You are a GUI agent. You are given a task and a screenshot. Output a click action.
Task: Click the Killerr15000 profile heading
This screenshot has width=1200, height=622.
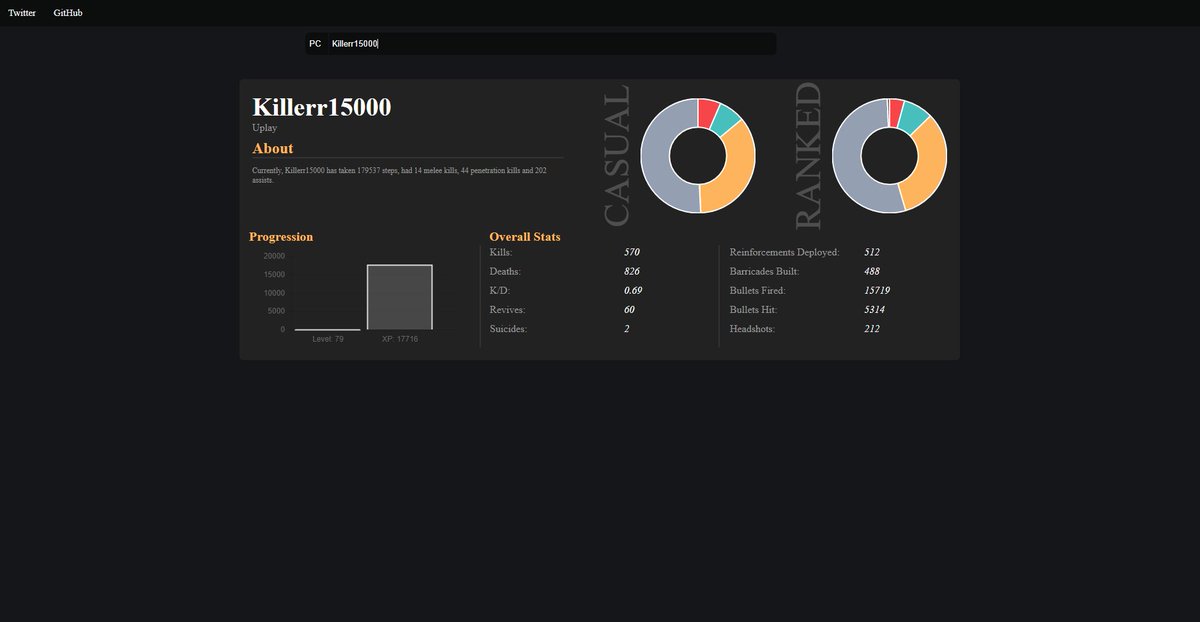tap(322, 107)
